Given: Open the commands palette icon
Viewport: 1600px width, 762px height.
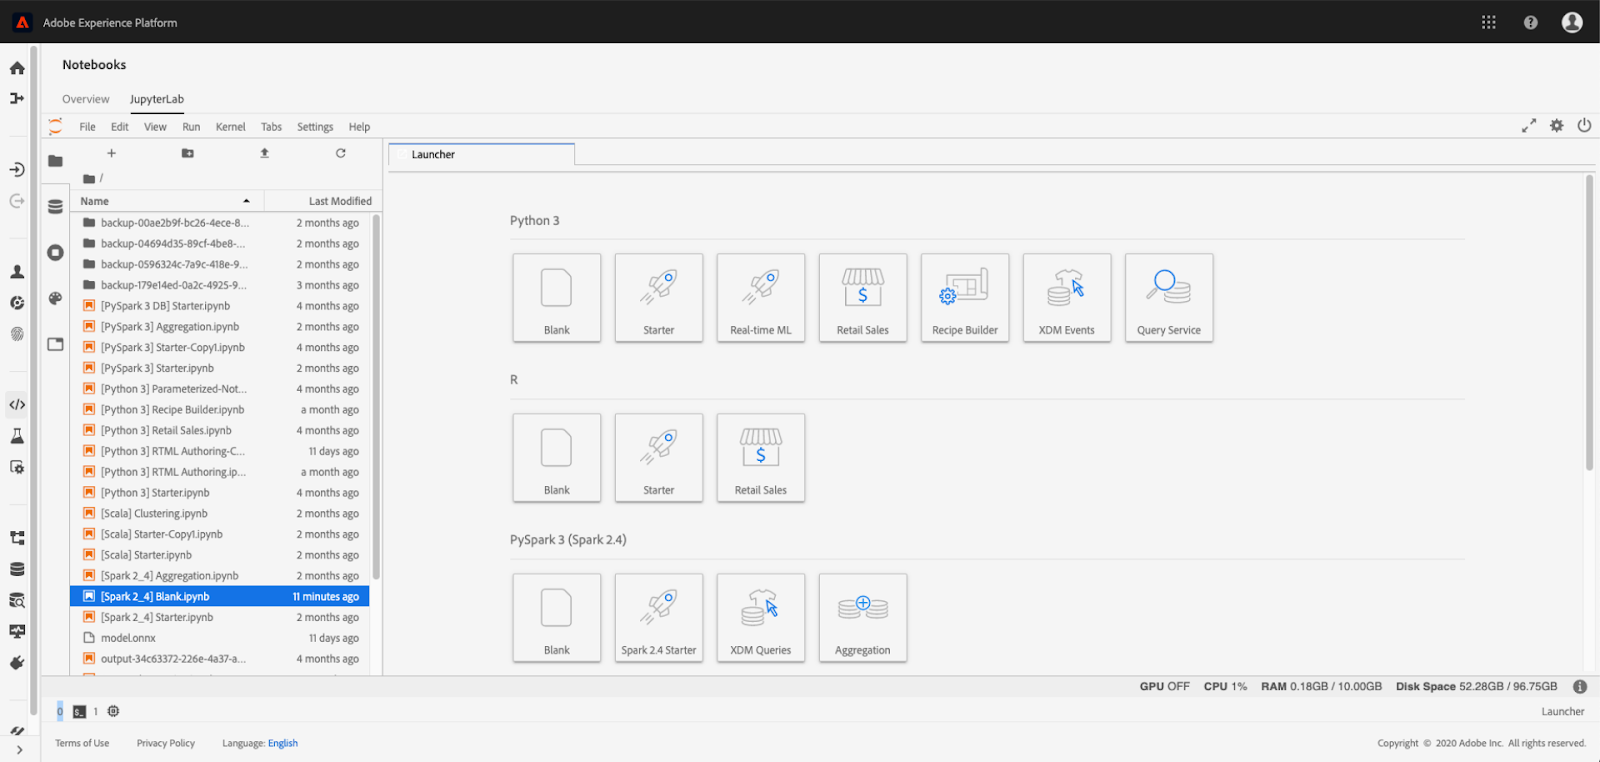Looking at the screenshot, I should point(55,298).
